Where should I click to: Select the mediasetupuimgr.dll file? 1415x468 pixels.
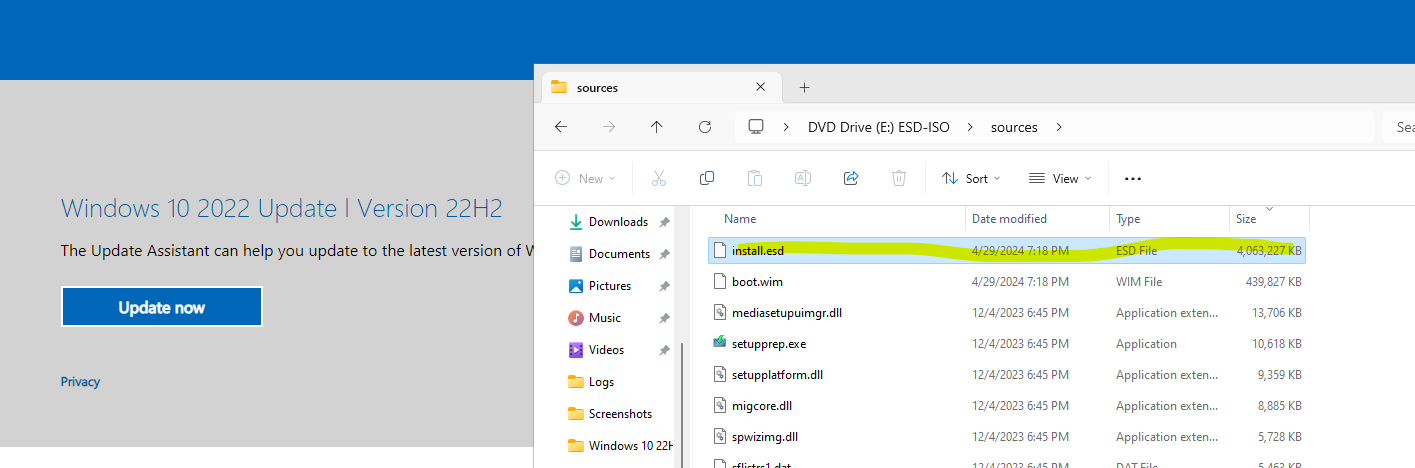[x=1006, y=313]
